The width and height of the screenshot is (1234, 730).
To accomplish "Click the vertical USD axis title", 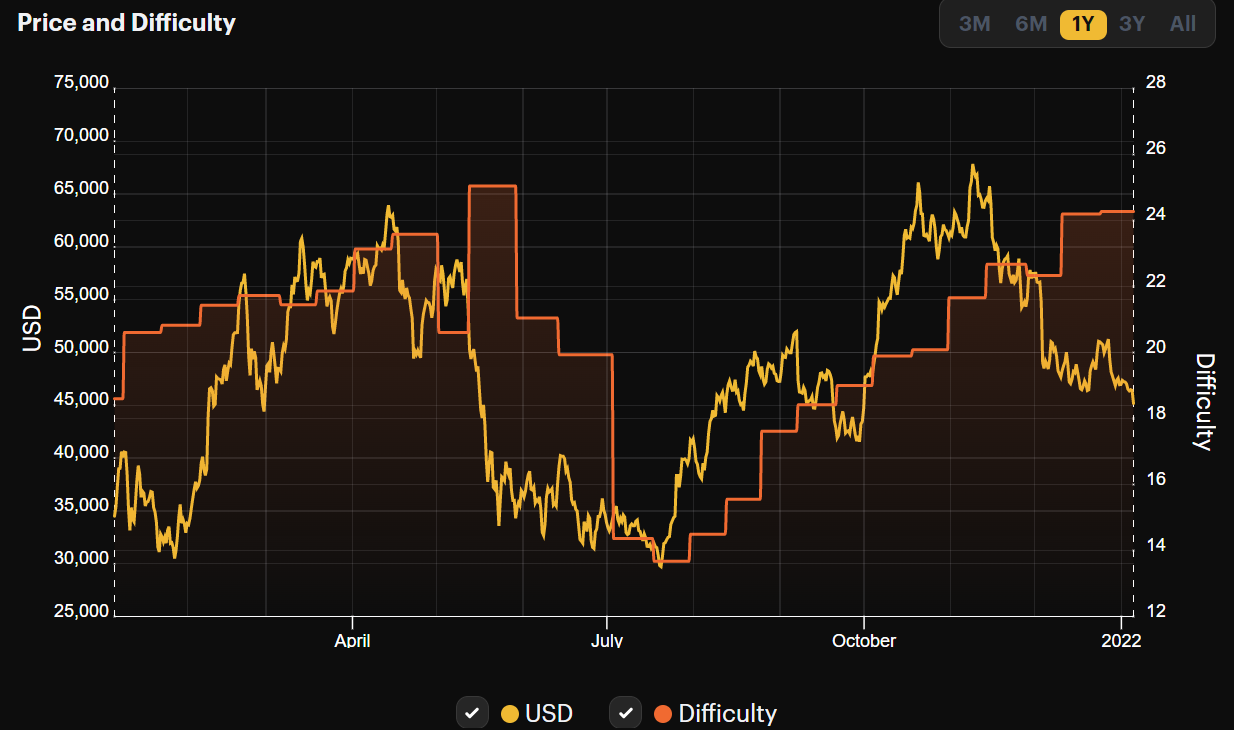I will click(x=32, y=329).
